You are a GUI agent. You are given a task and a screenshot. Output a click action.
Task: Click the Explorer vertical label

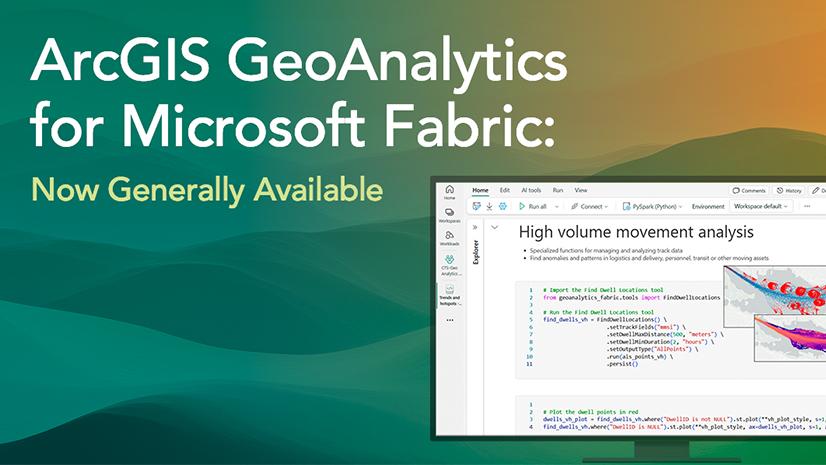point(476,252)
